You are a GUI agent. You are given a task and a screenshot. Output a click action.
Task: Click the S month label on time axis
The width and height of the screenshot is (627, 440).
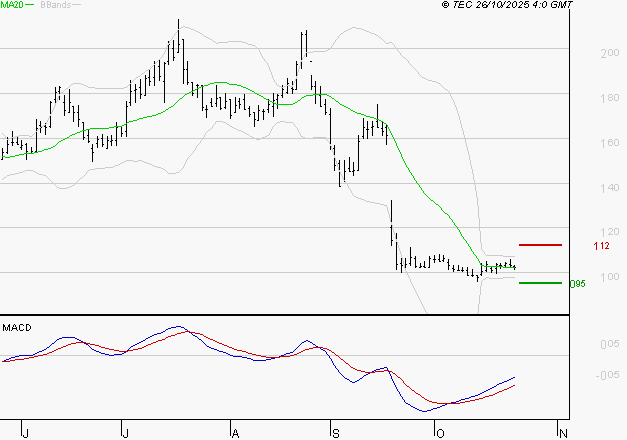click(336, 434)
